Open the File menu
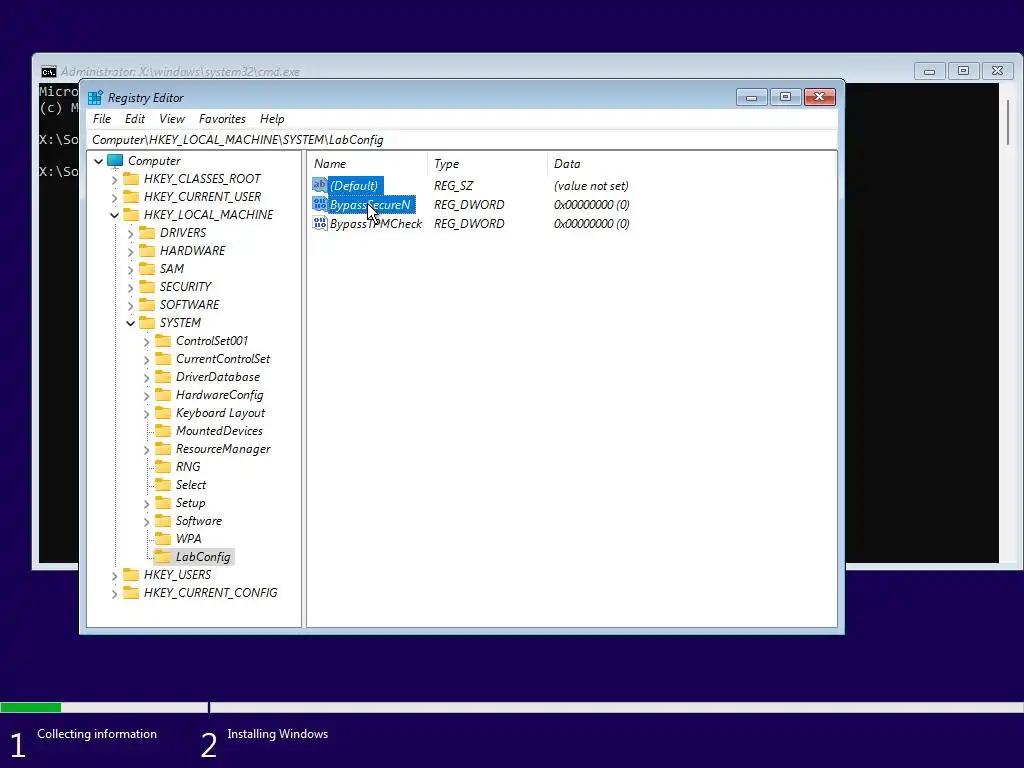Screen dimensions: 1024x768 102,119
